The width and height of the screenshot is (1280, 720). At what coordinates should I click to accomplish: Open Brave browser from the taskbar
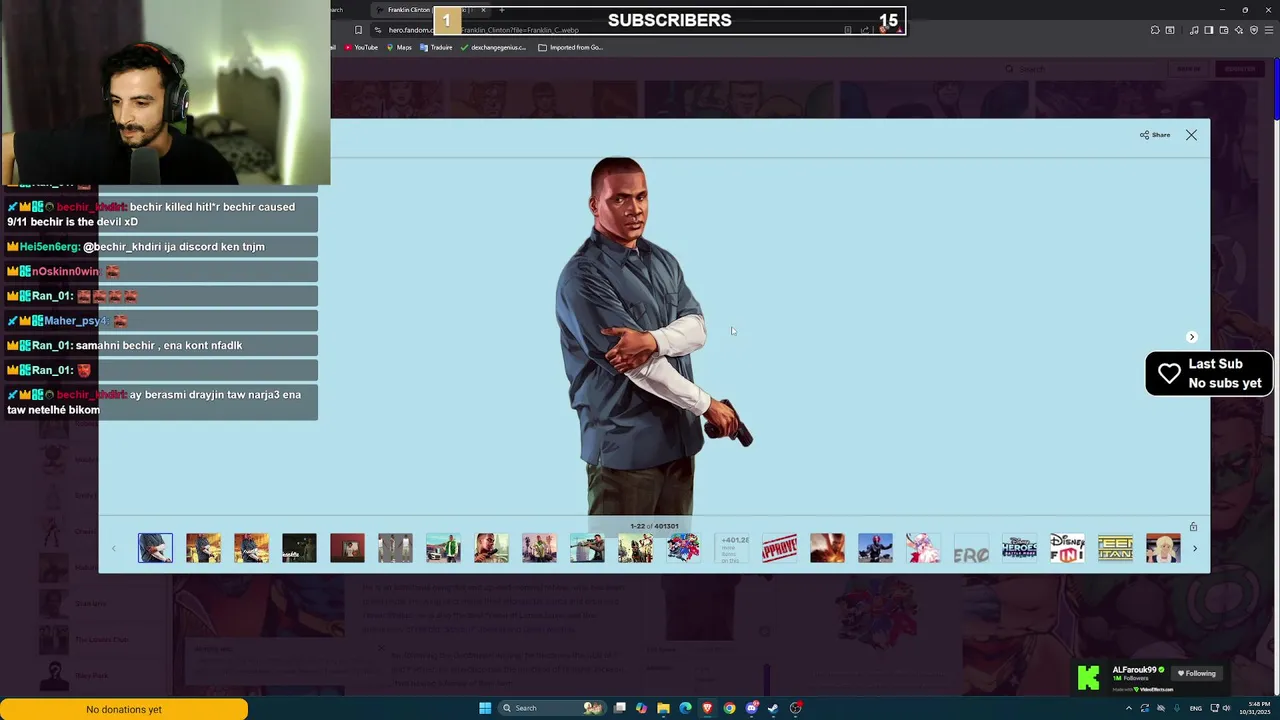pos(707,708)
